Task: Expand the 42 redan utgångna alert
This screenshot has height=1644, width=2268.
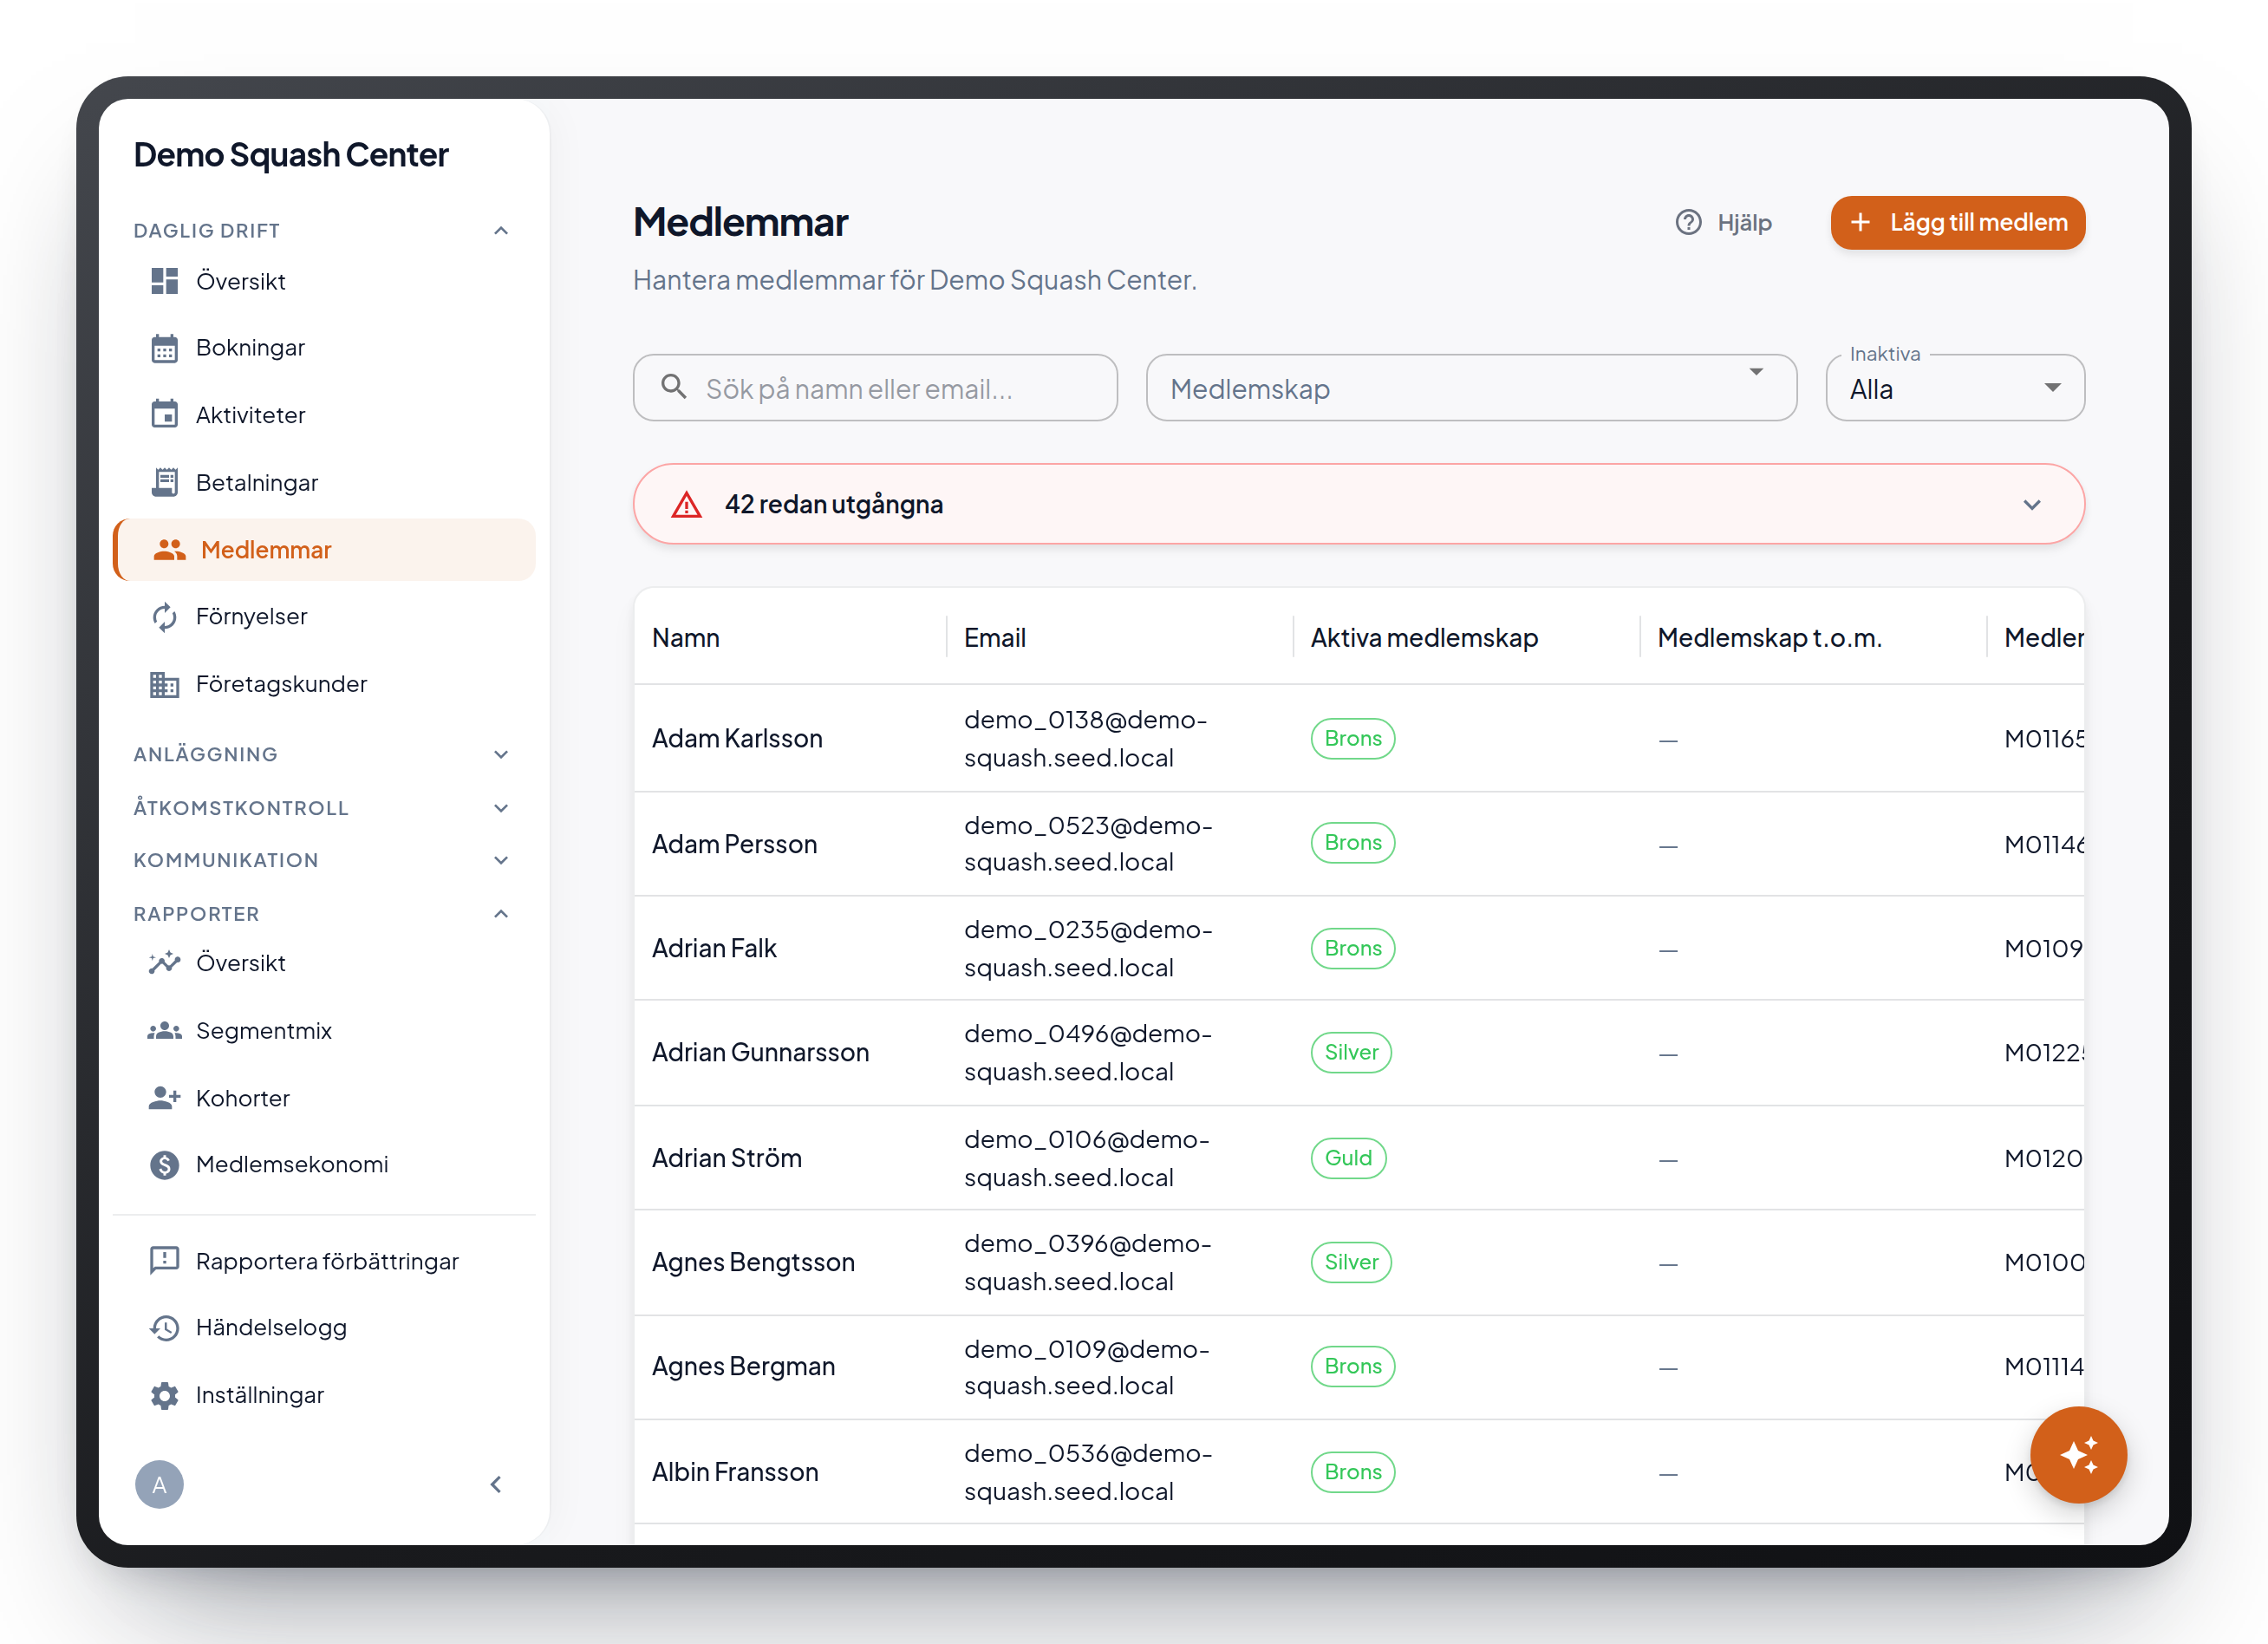Action: [1359, 504]
